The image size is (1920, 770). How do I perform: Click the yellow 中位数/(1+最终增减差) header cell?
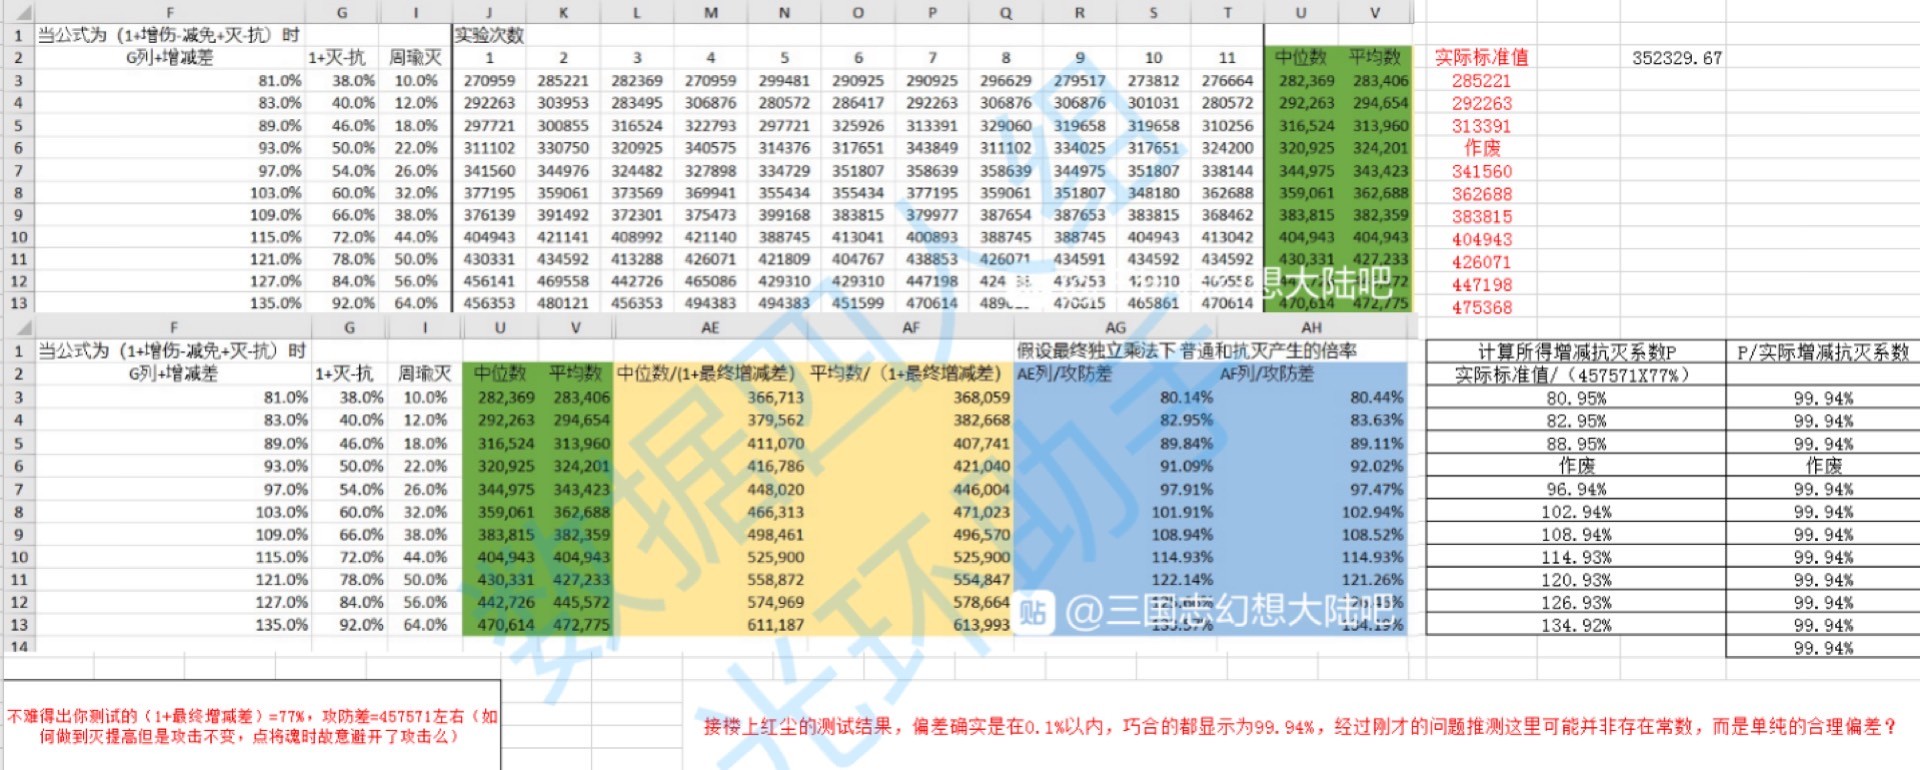(706, 374)
